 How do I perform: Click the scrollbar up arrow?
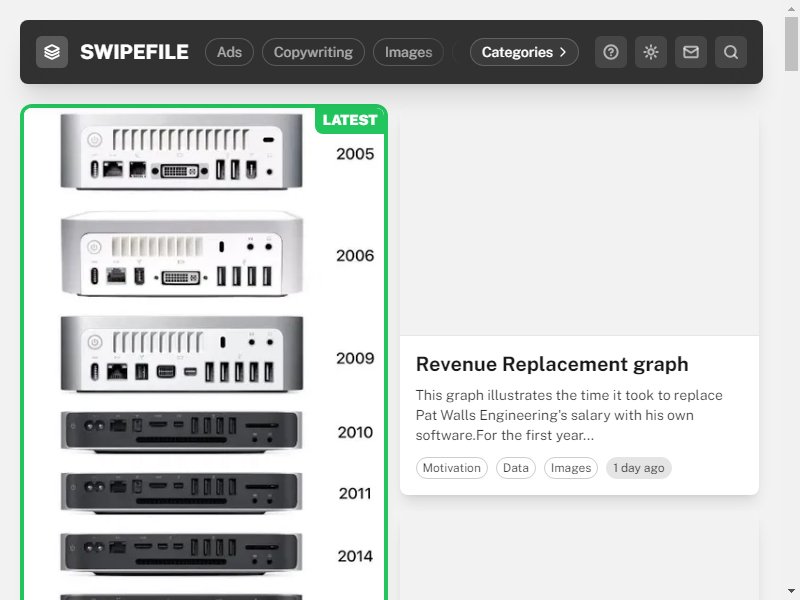pyautogui.click(x=791, y=8)
